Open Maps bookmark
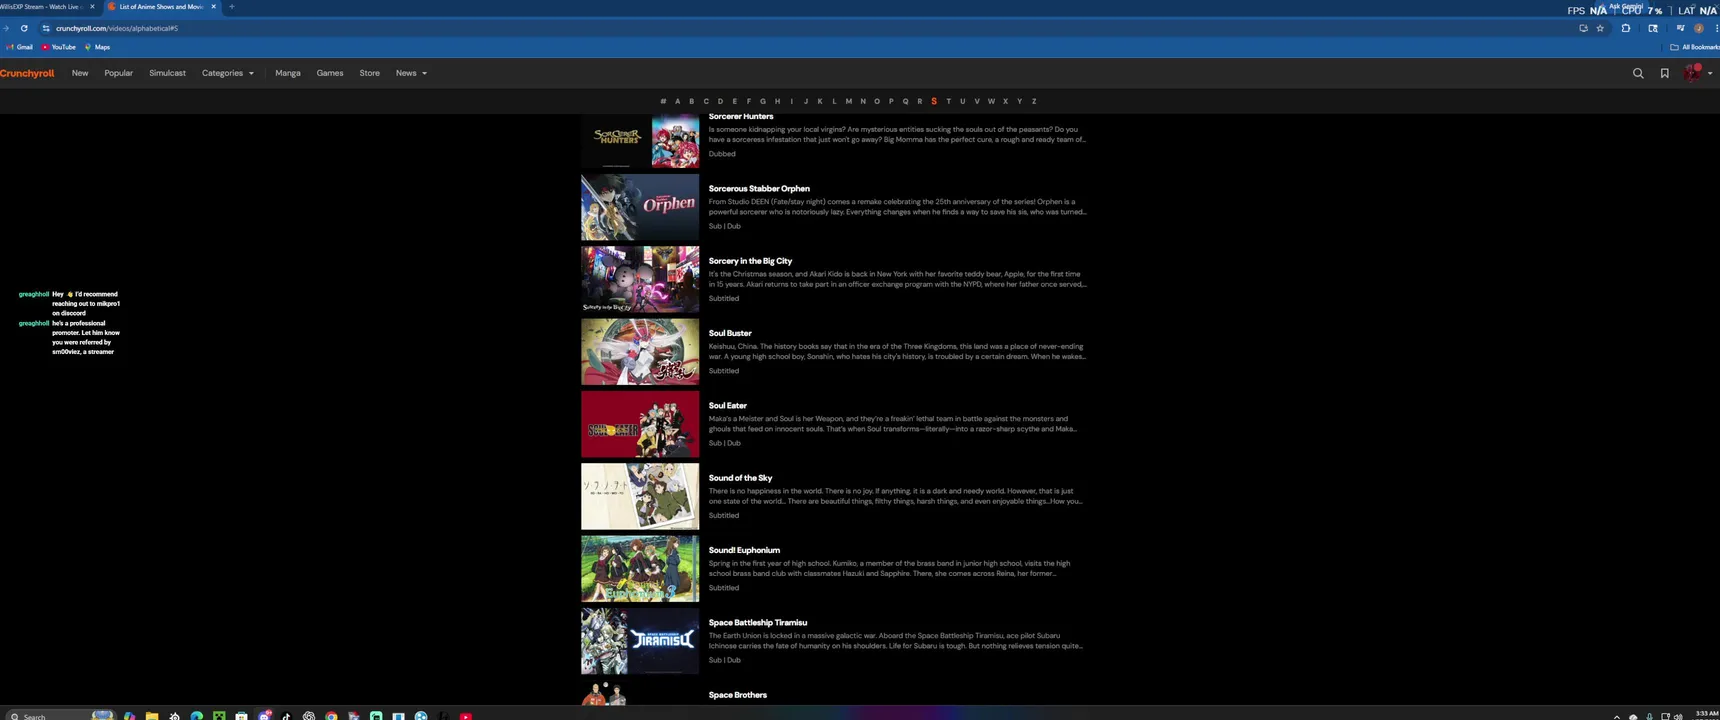Screen dimensions: 1720x720 click(x=98, y=47)
